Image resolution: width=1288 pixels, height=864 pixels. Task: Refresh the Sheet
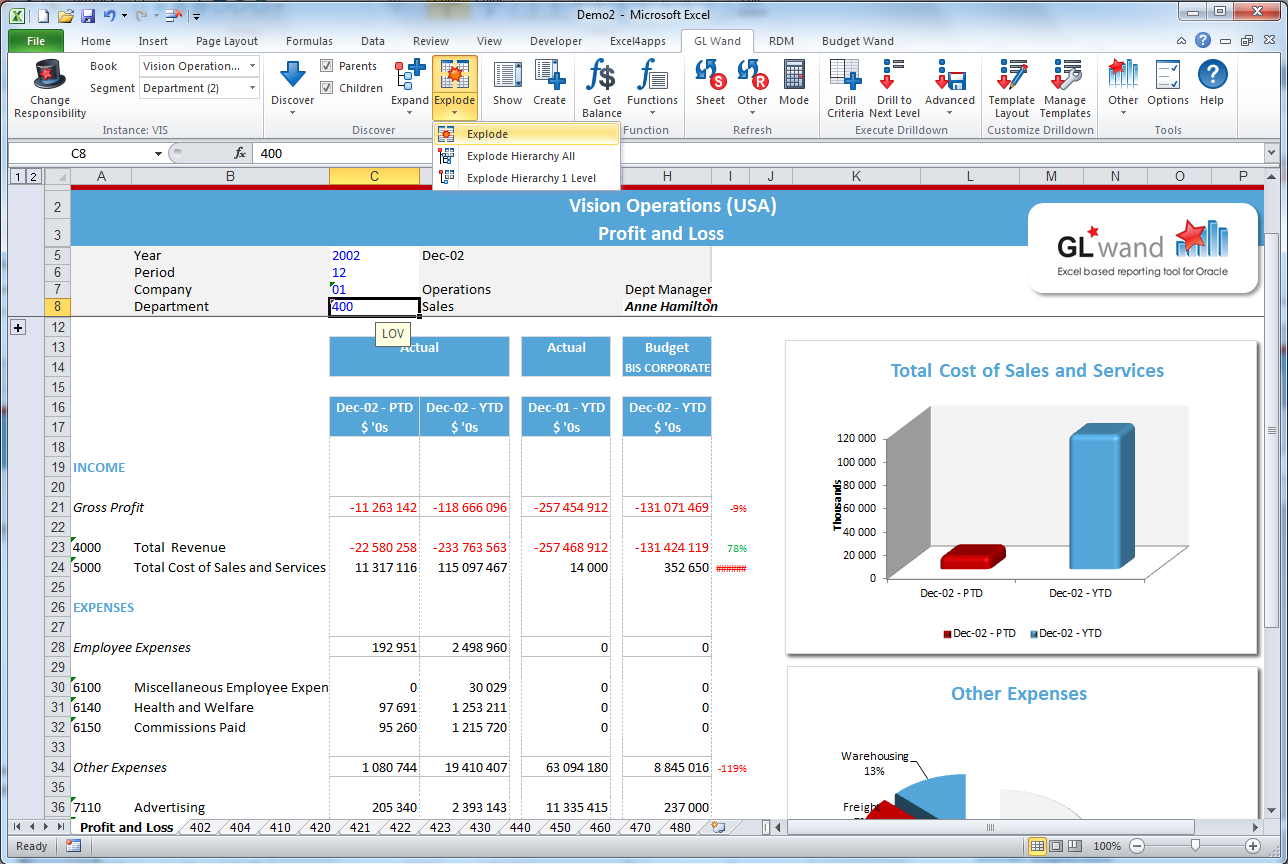pos(711,82)
